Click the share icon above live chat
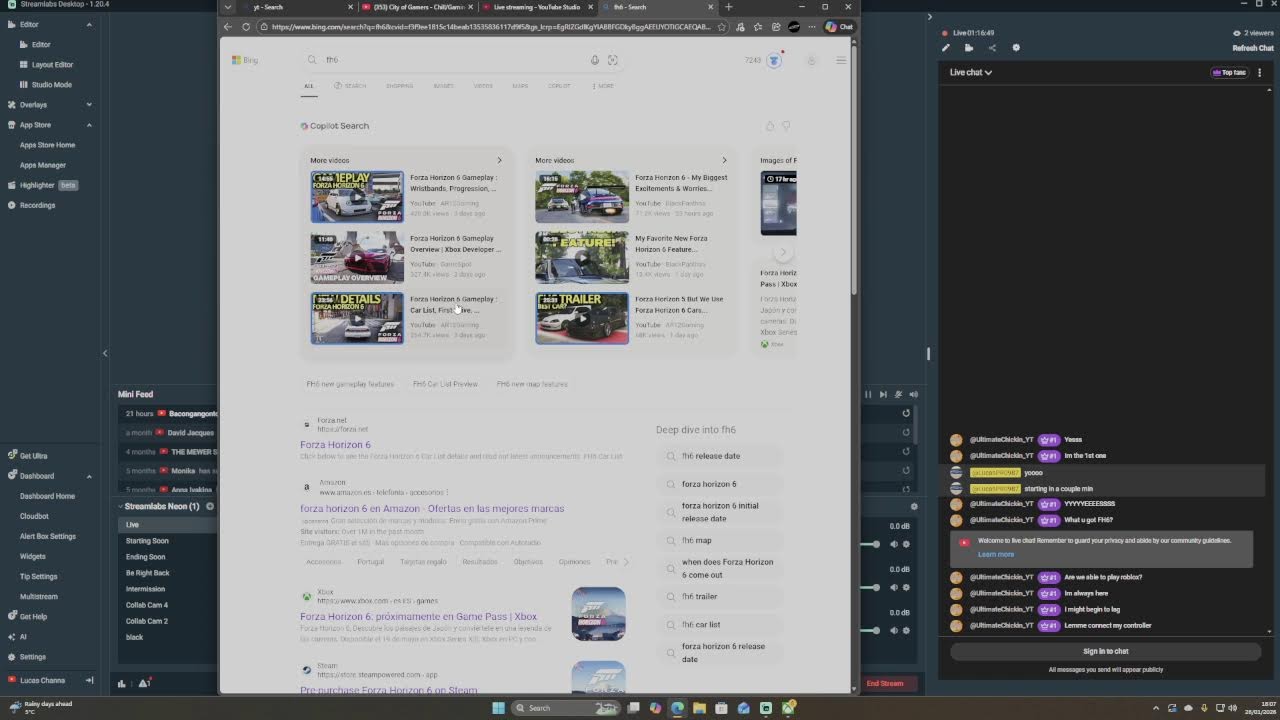This screenshot has height=720, width=1280. coord(992,48)
